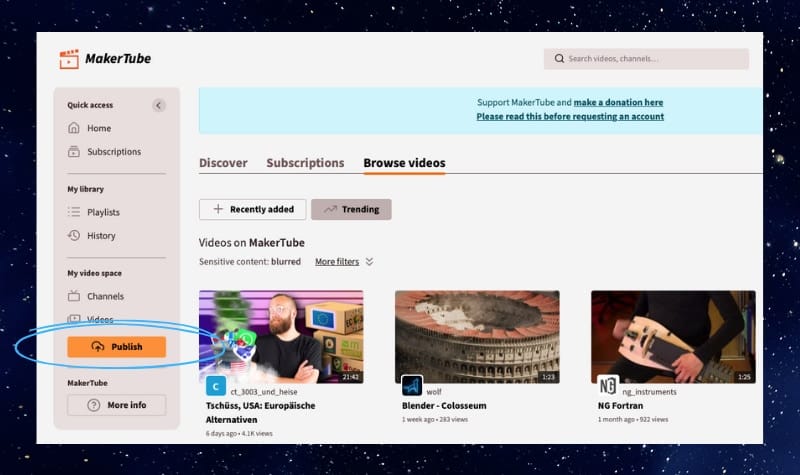Click the ct_3003_und_heise channel avatar

tap(216, 386)
